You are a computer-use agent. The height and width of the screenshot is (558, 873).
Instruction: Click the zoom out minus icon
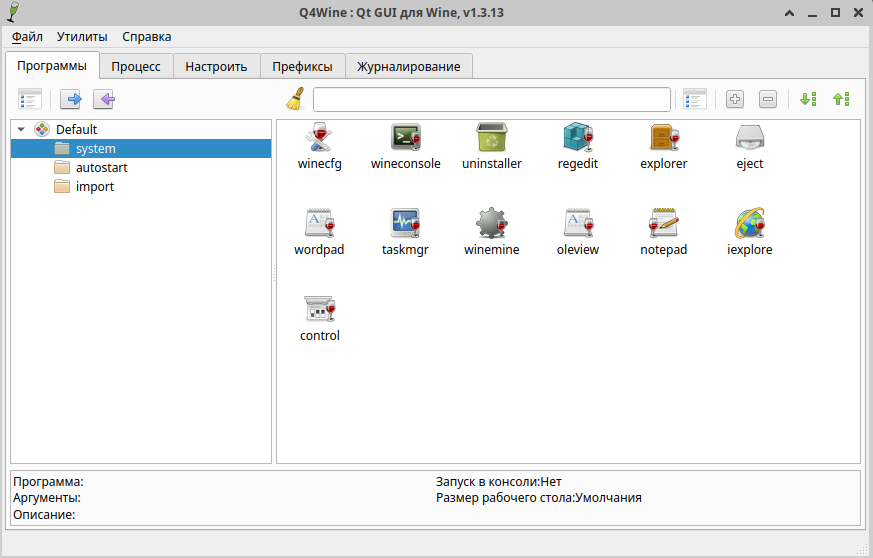pos(768,100)
